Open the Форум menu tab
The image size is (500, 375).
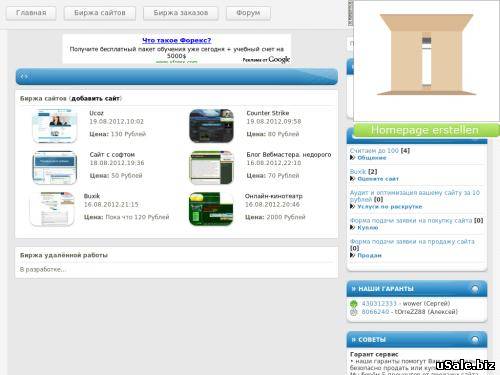point(248,13)
